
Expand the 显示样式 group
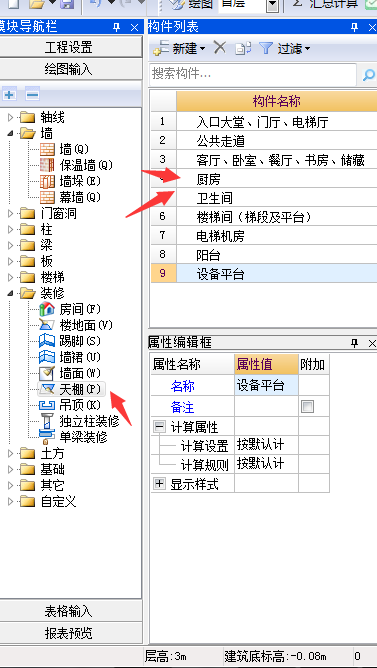coord(159,484)
